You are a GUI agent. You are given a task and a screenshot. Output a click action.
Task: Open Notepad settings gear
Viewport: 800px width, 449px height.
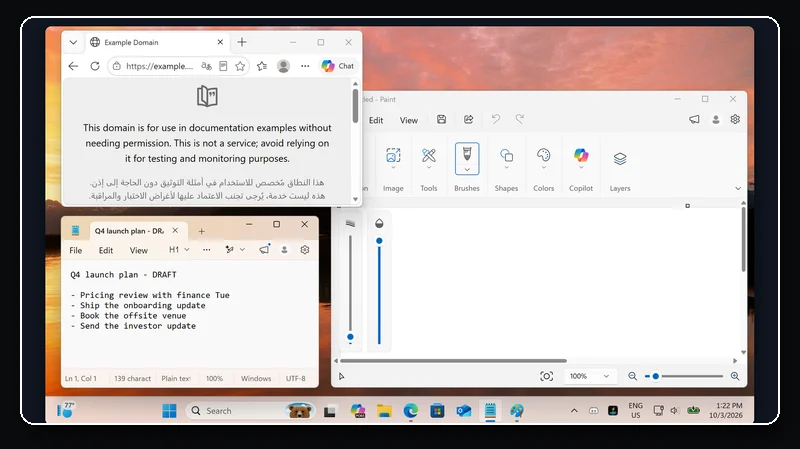coord(305,250)
